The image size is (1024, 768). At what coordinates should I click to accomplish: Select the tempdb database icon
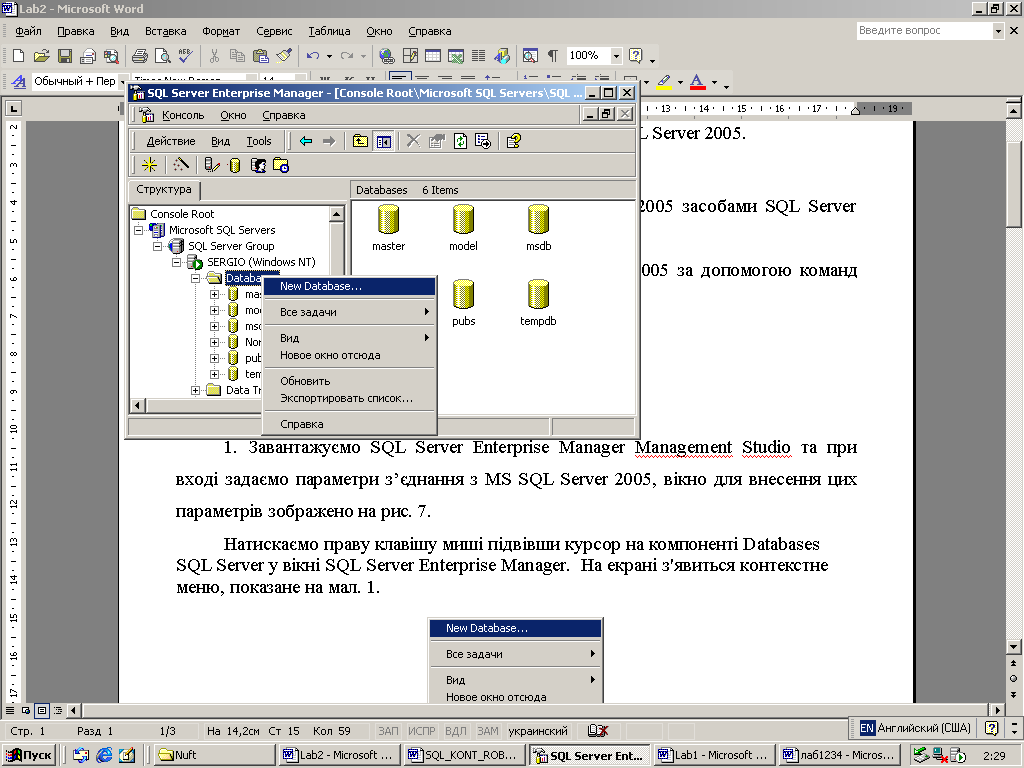click(538, 303)
